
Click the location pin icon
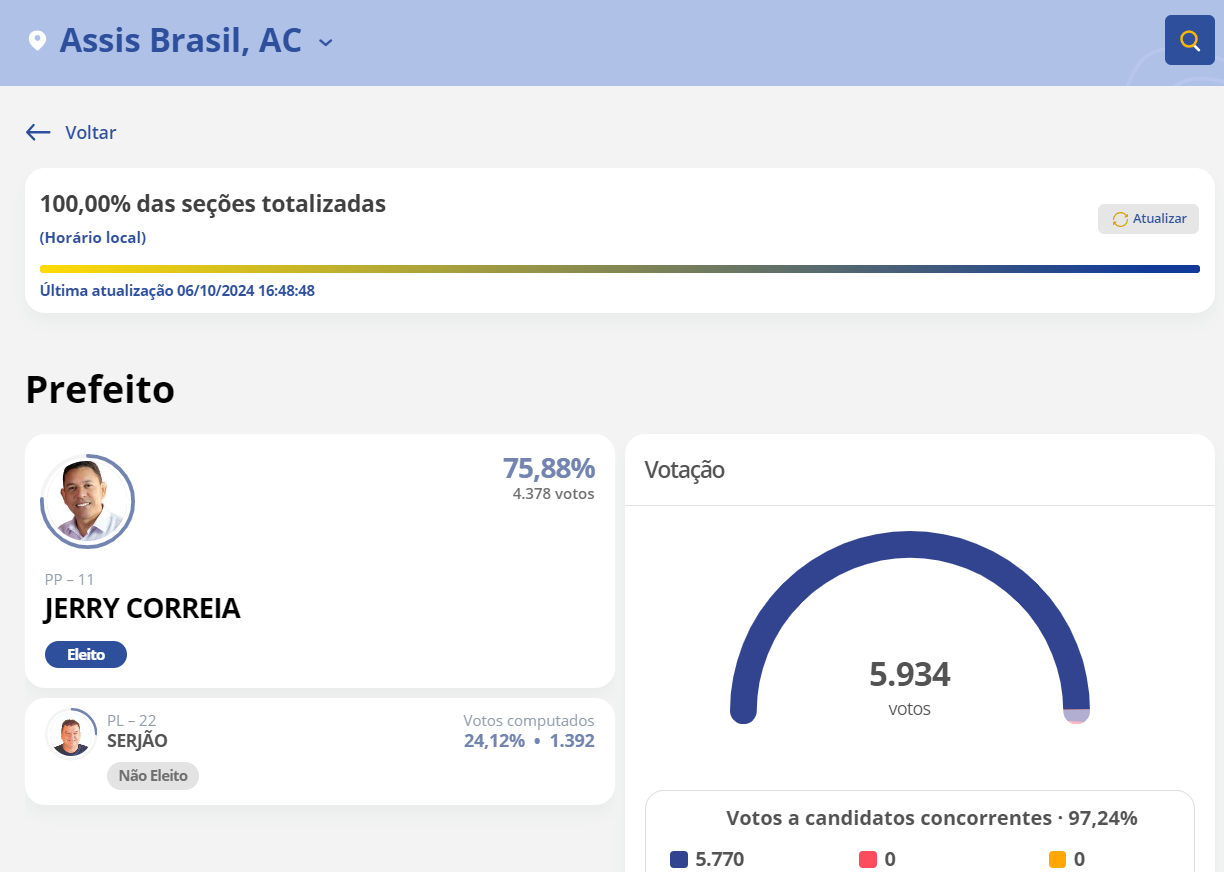37,41
